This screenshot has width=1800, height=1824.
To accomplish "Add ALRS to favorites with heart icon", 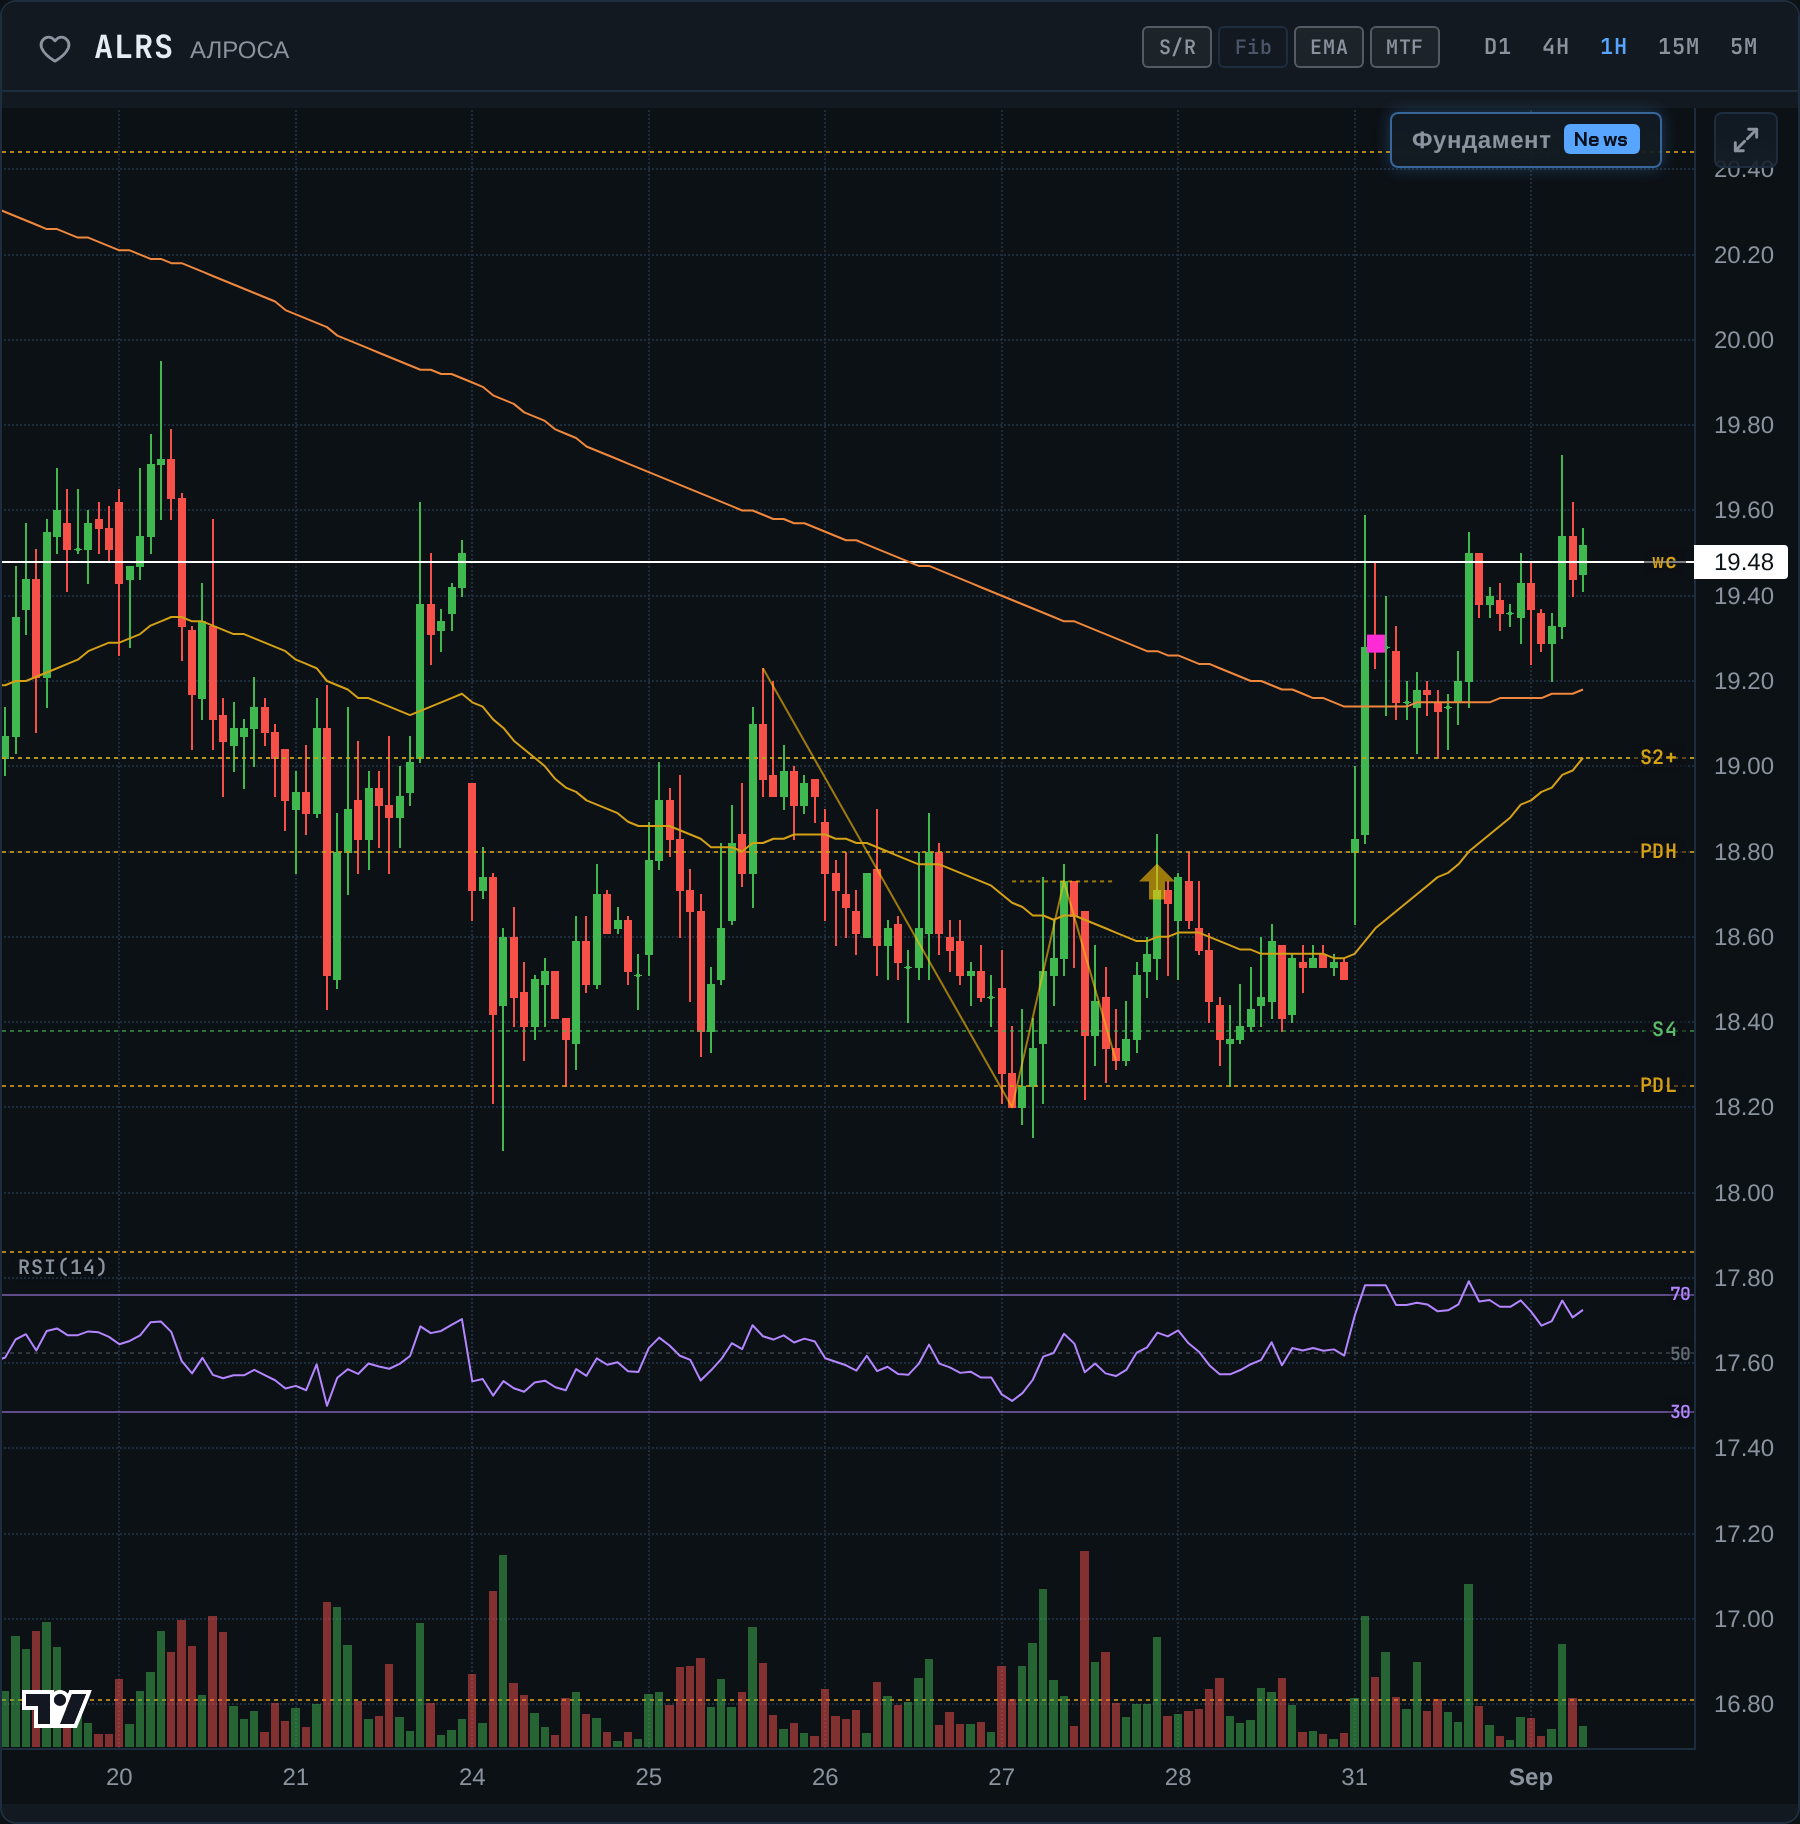I will pyautogui.click(x=55, y=48).
